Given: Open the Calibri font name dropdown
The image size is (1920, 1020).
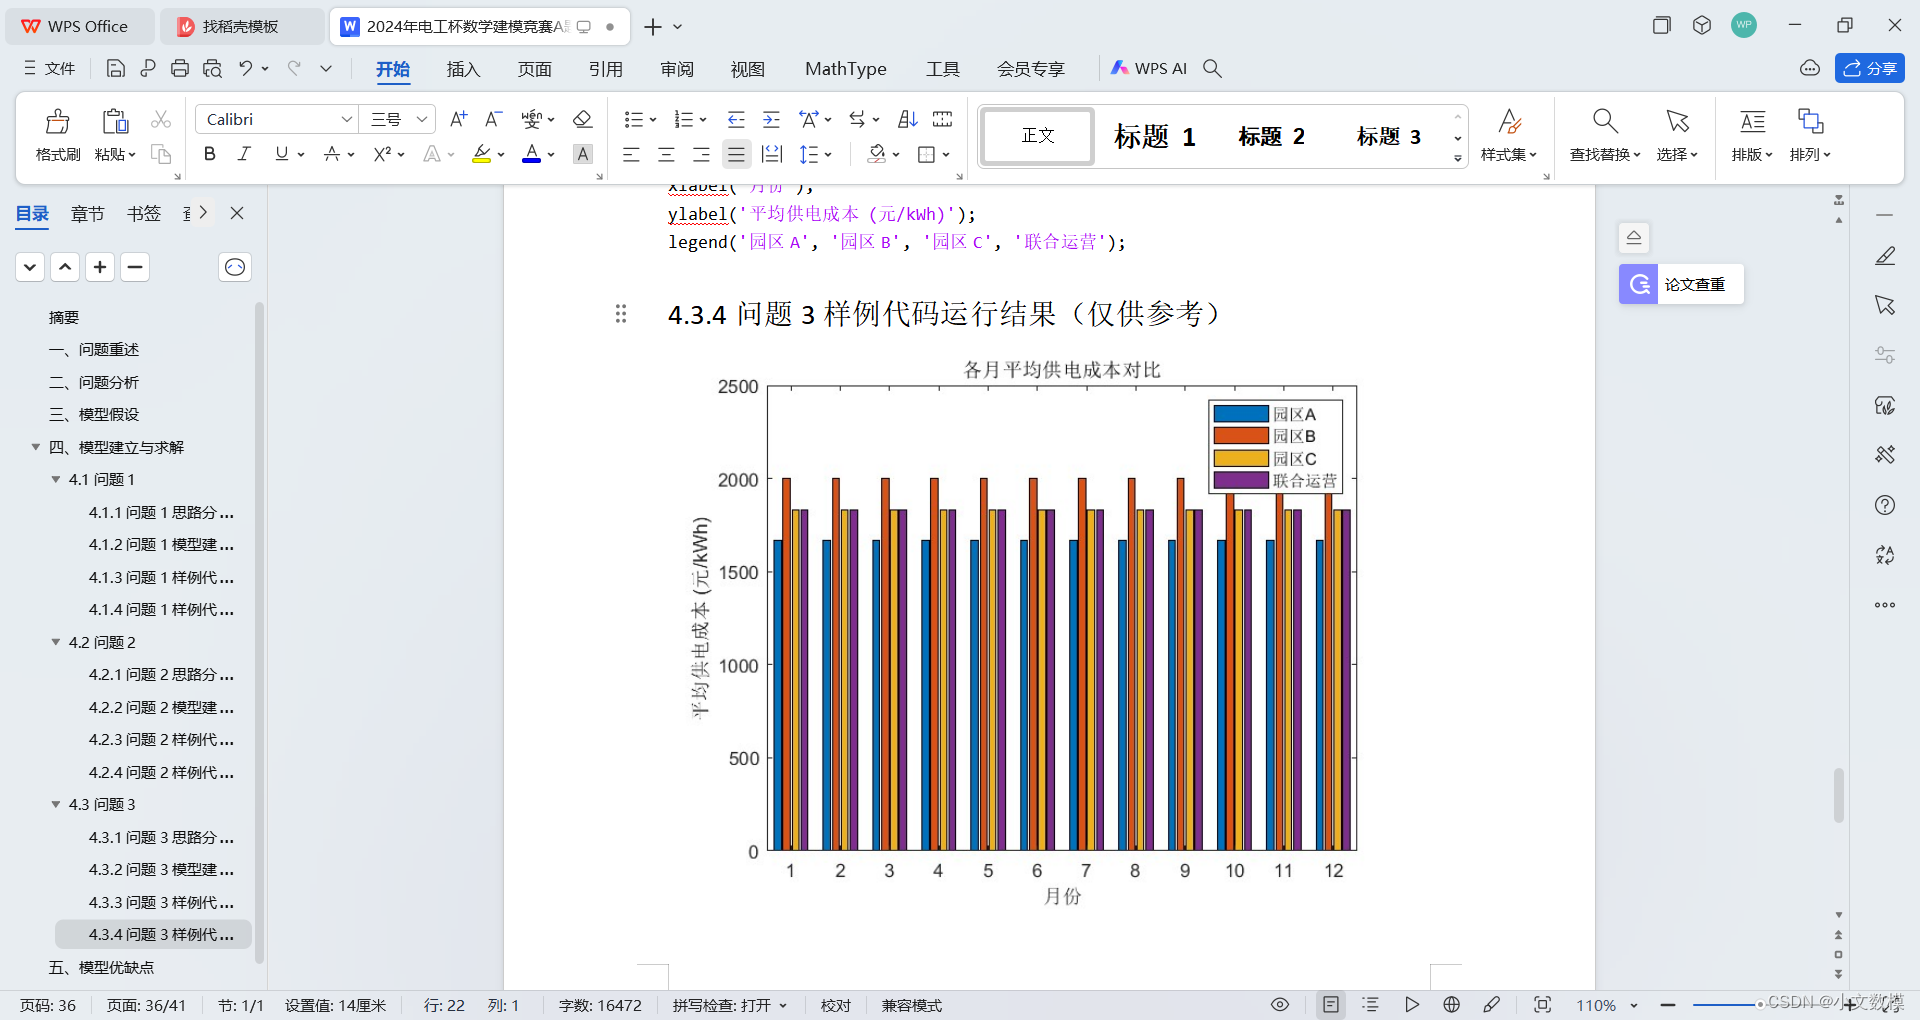Looking at the screenshot, I should (346, 119).
